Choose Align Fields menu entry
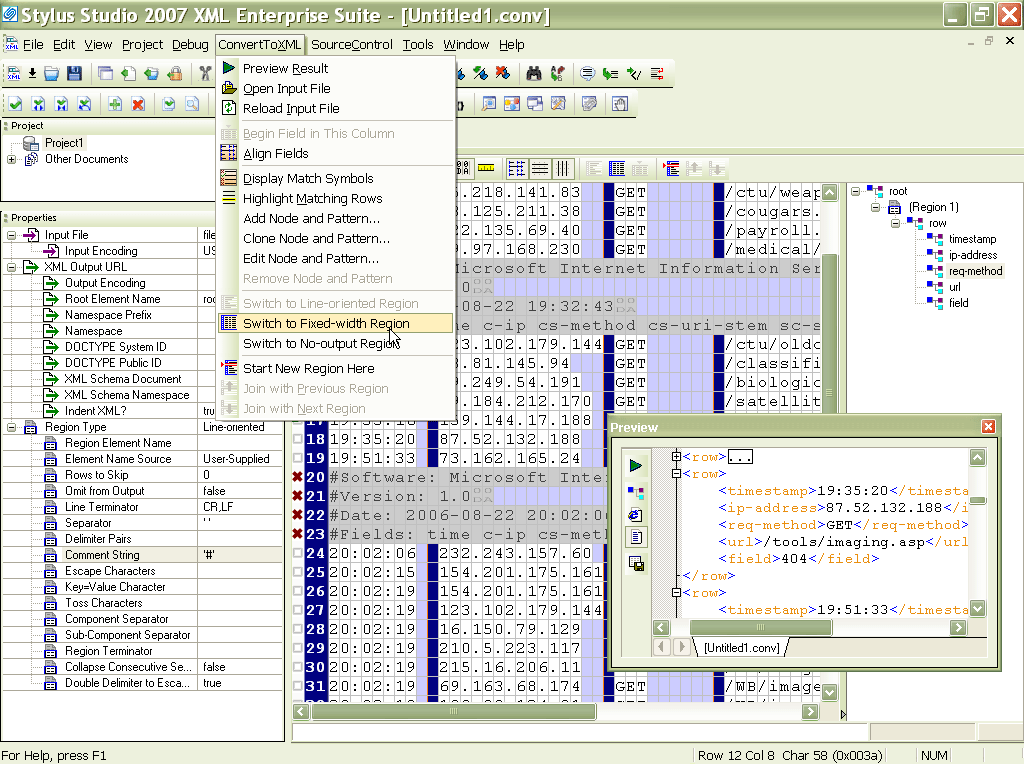This screenshot has height=764, width=1024. tap(335, 153)
